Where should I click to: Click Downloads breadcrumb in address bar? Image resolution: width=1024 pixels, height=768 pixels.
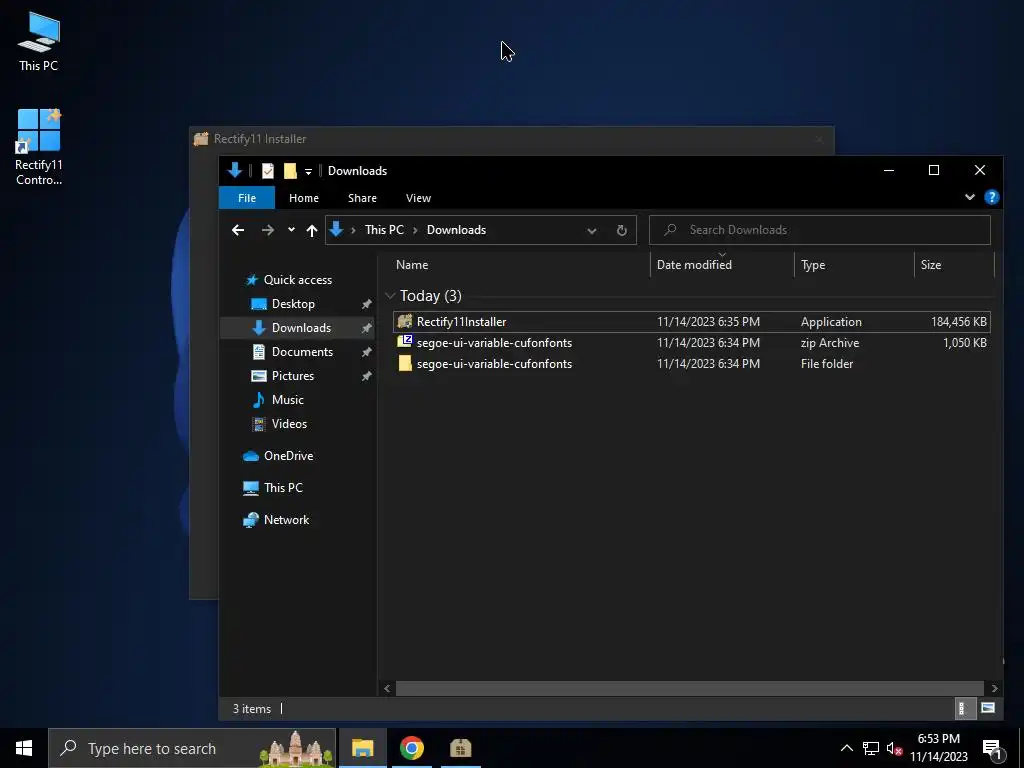click(456, 230)
